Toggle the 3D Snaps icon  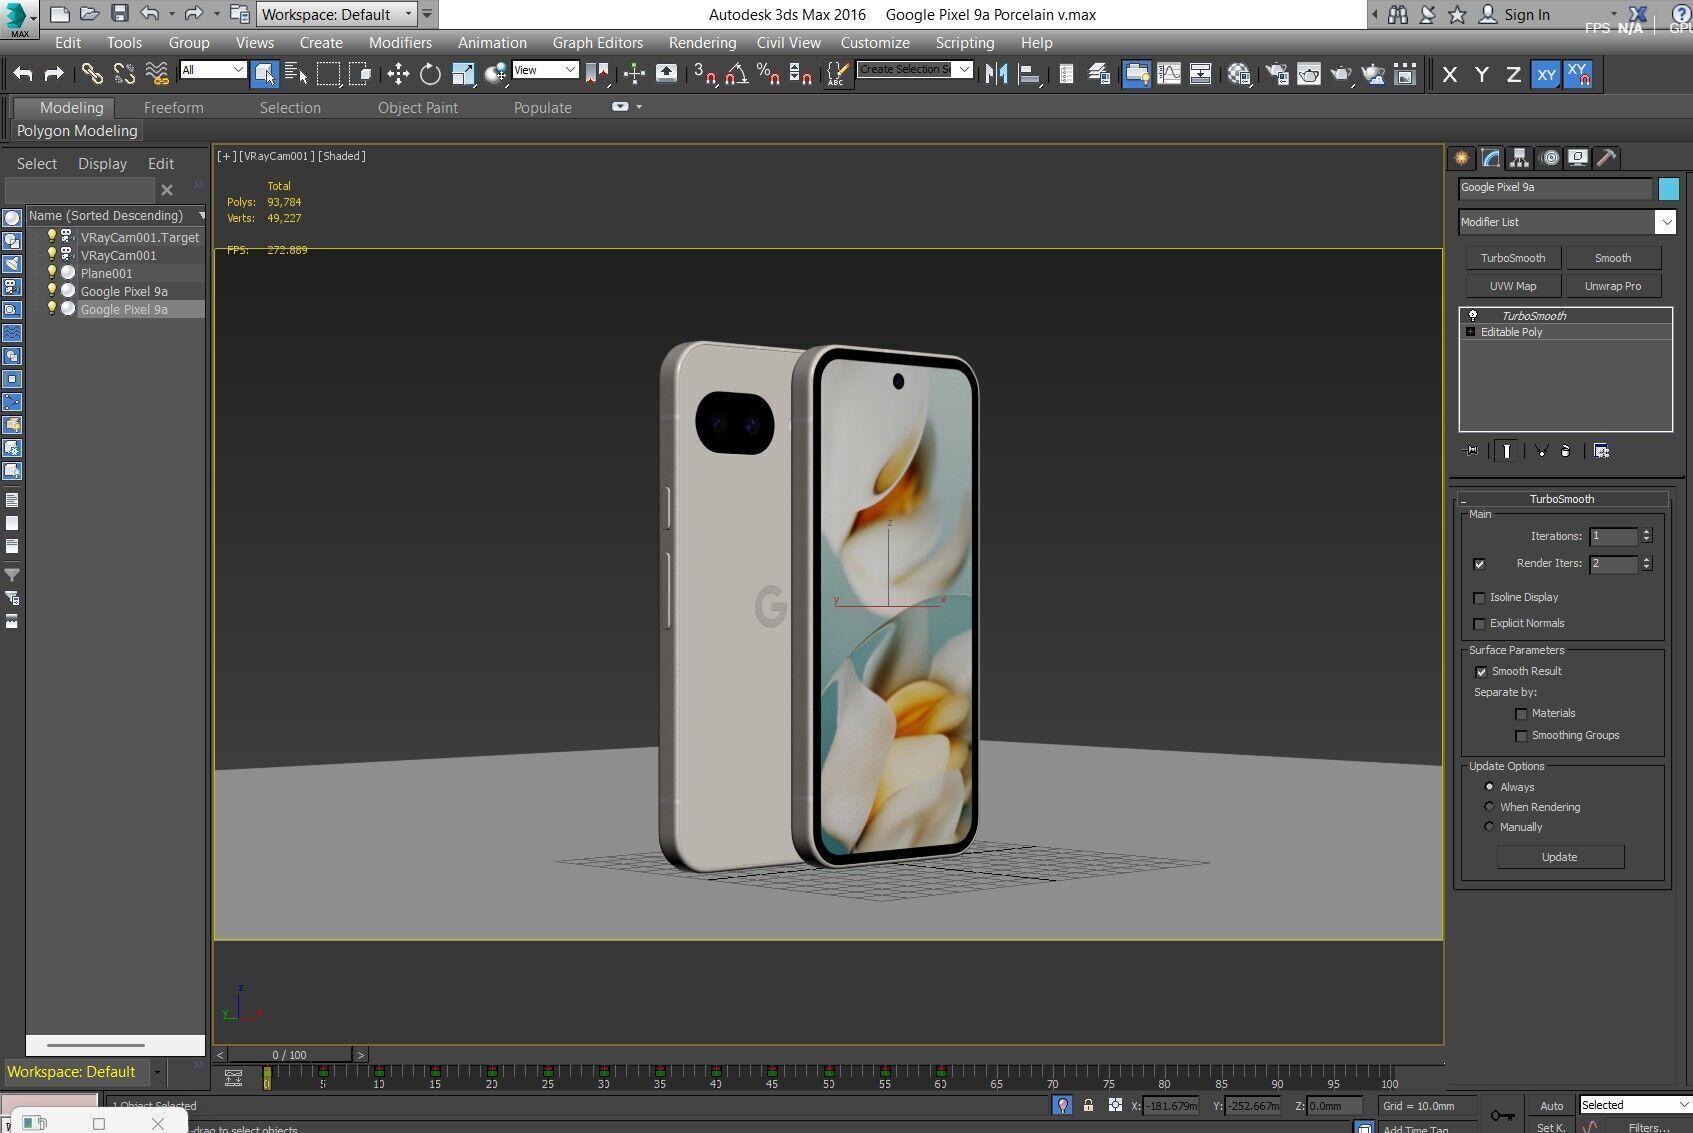coord(706,74)
